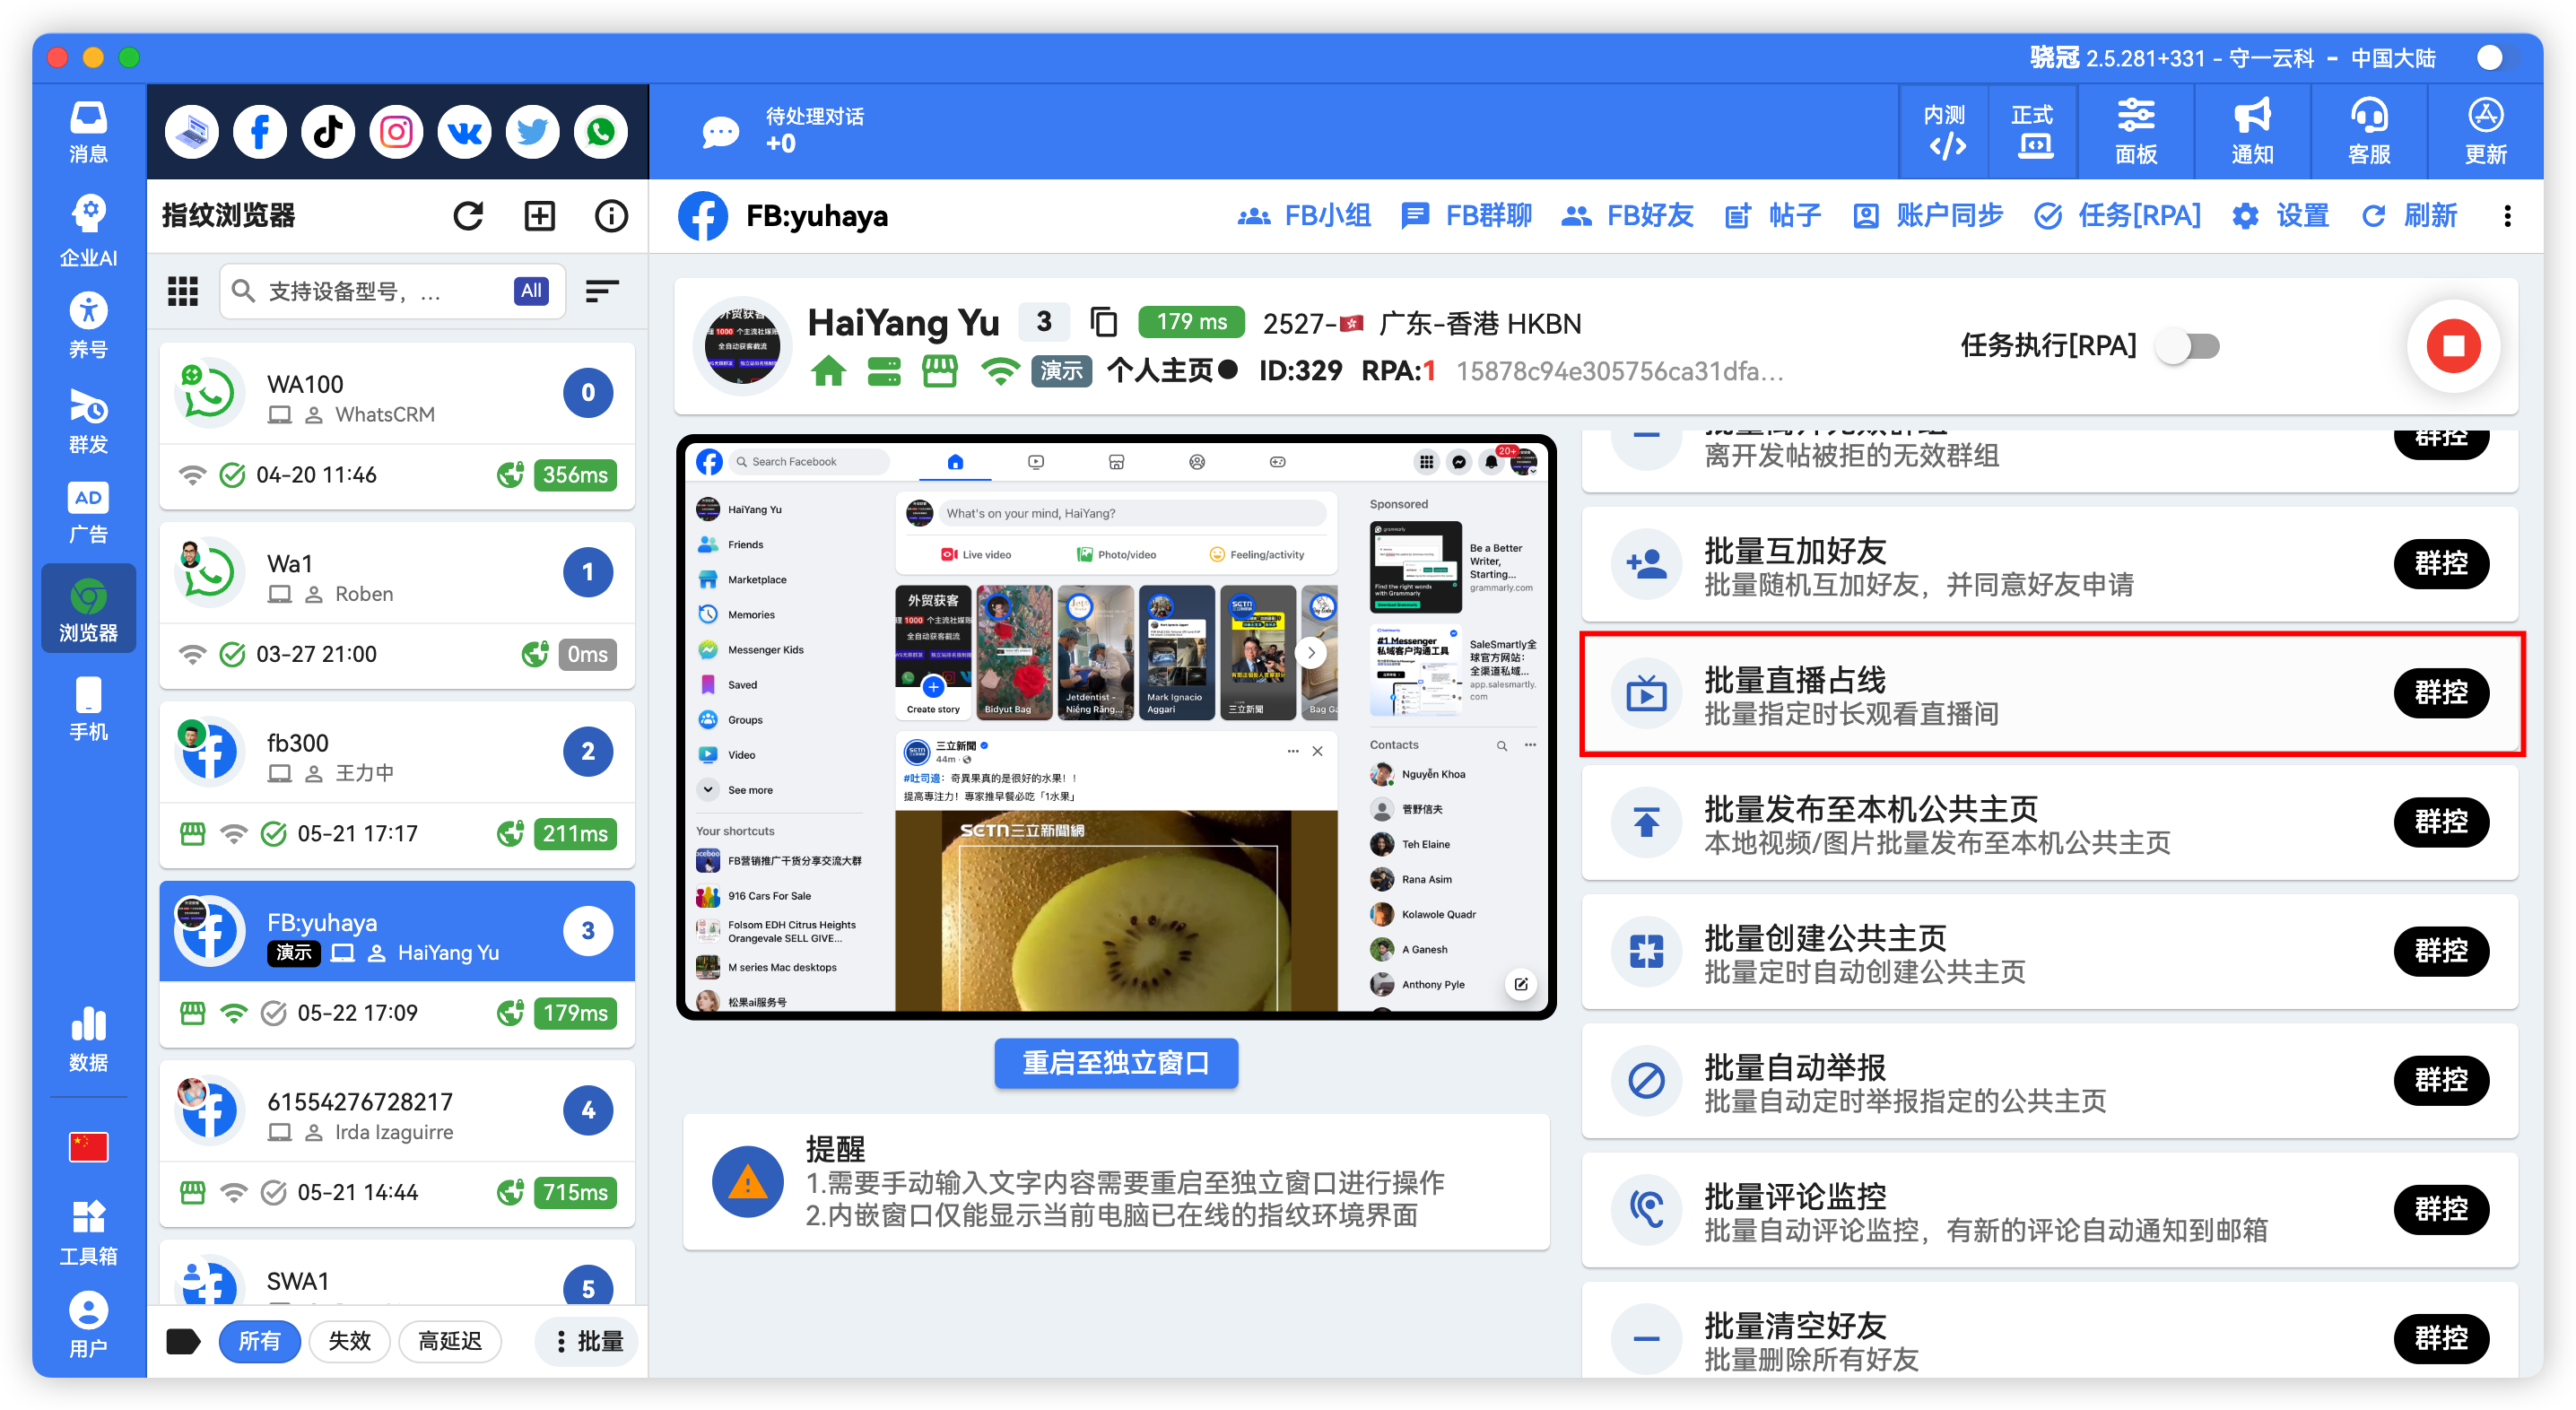2576x1410 pixels.
Task: Switch device filter to 高延迟
Action: point(450,1341)
